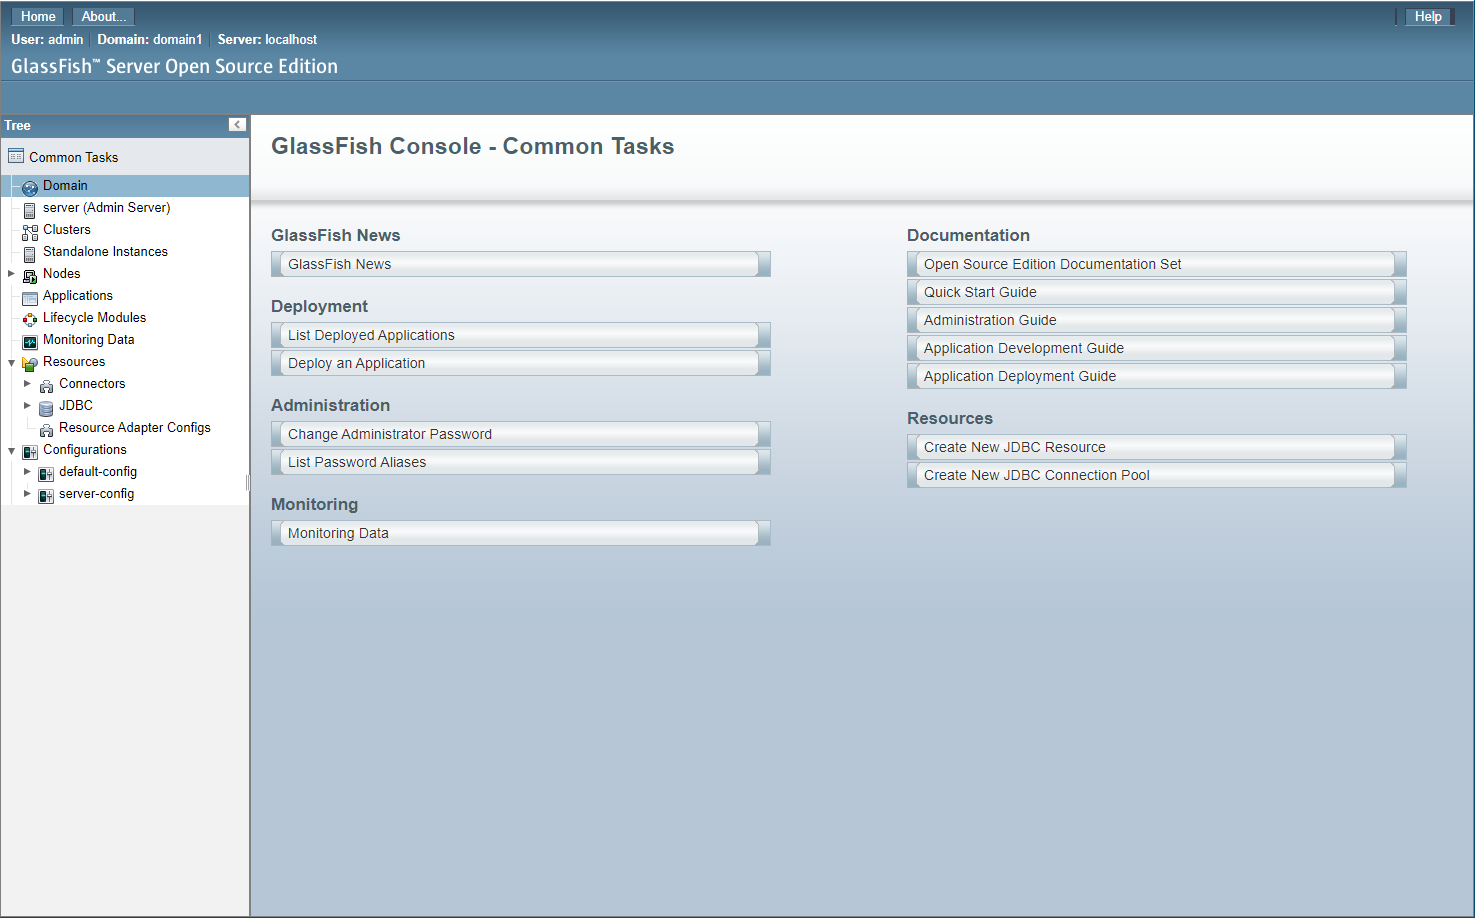The width and height of the screenshot is (1475, 918).
Task: Open the Quick Start Guide
Action: 1156,292
